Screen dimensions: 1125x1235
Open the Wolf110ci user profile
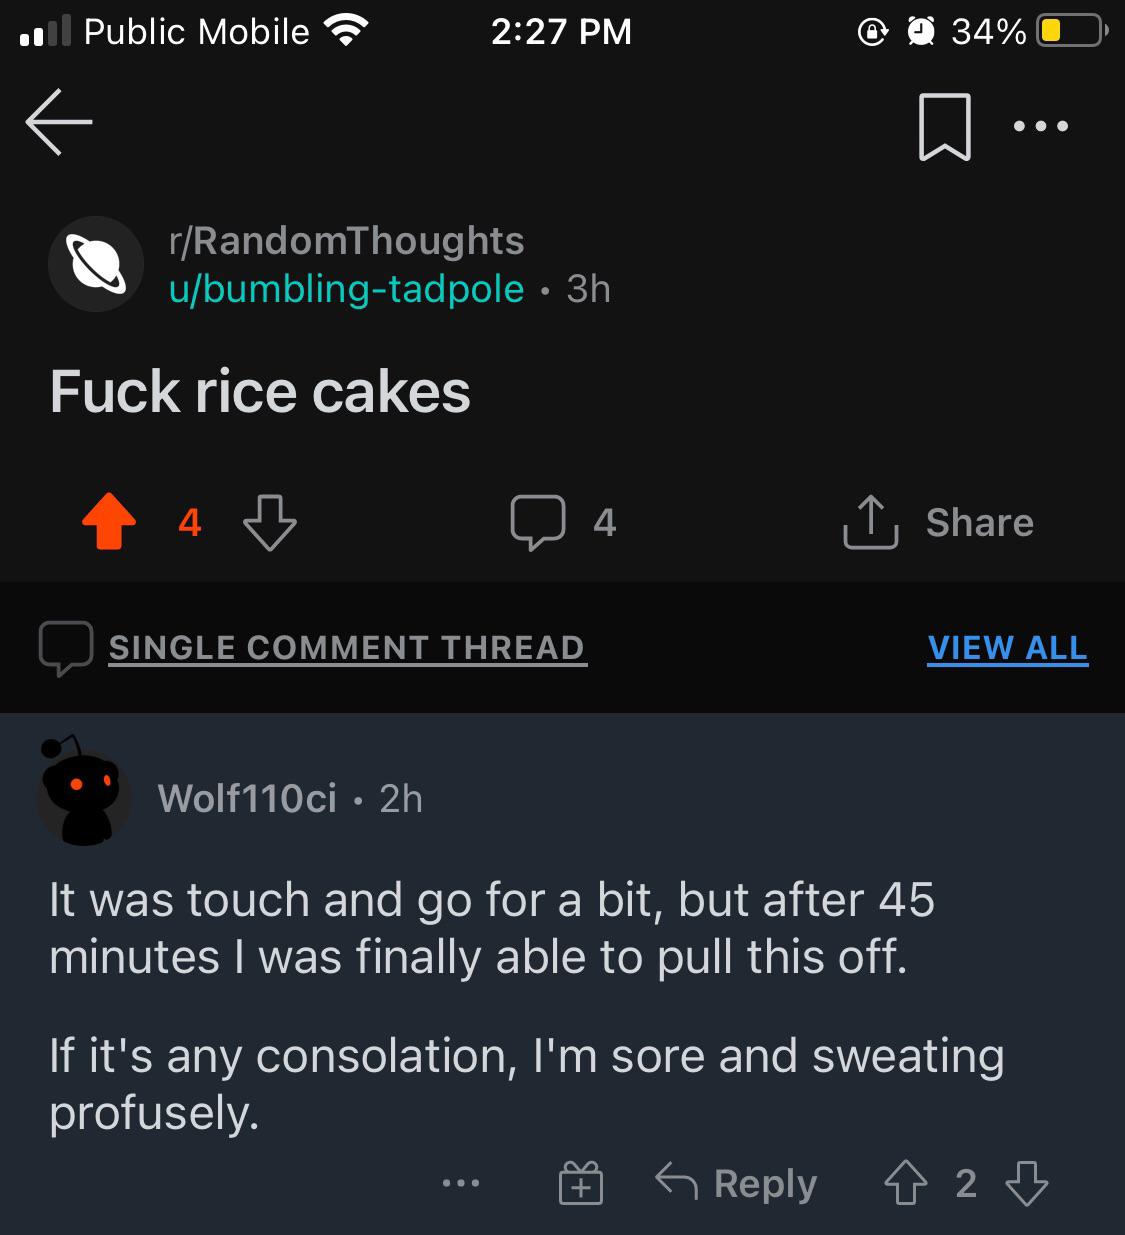247,799
